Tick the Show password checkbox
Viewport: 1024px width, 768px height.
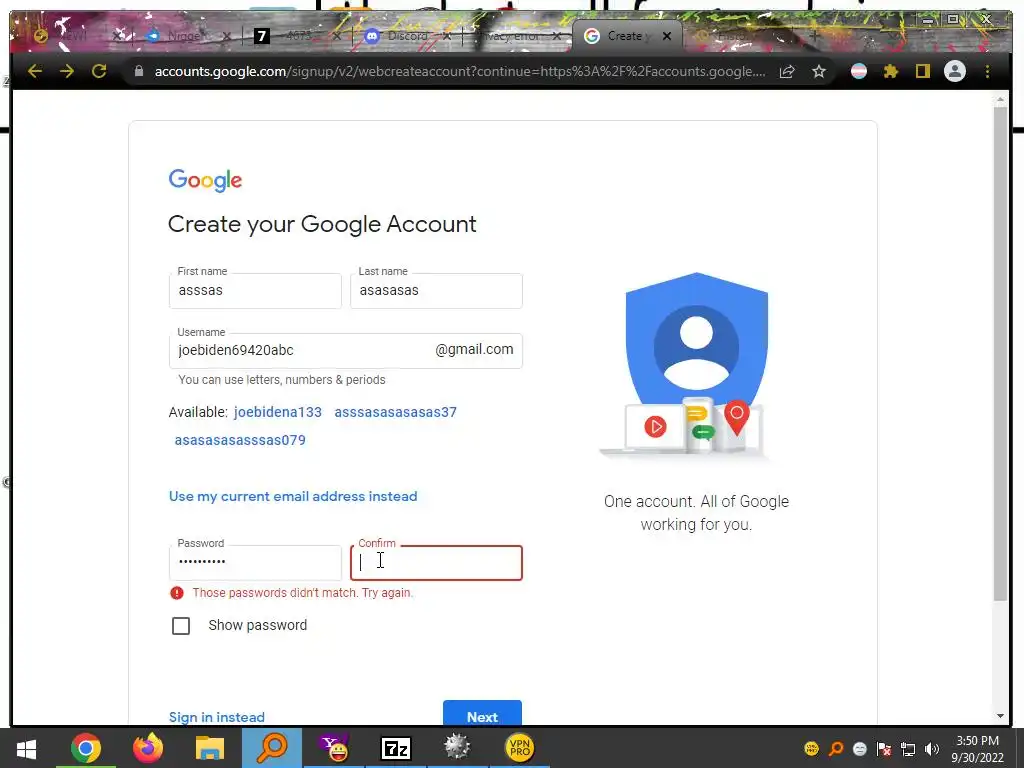click(x=181, y=626)
